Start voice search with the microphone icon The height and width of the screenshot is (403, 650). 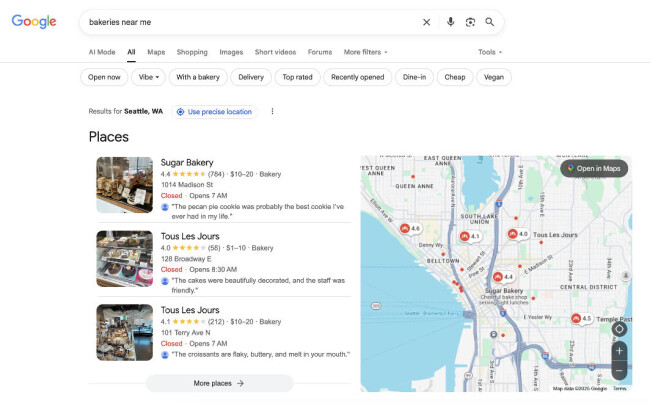(x=451, y=22)
